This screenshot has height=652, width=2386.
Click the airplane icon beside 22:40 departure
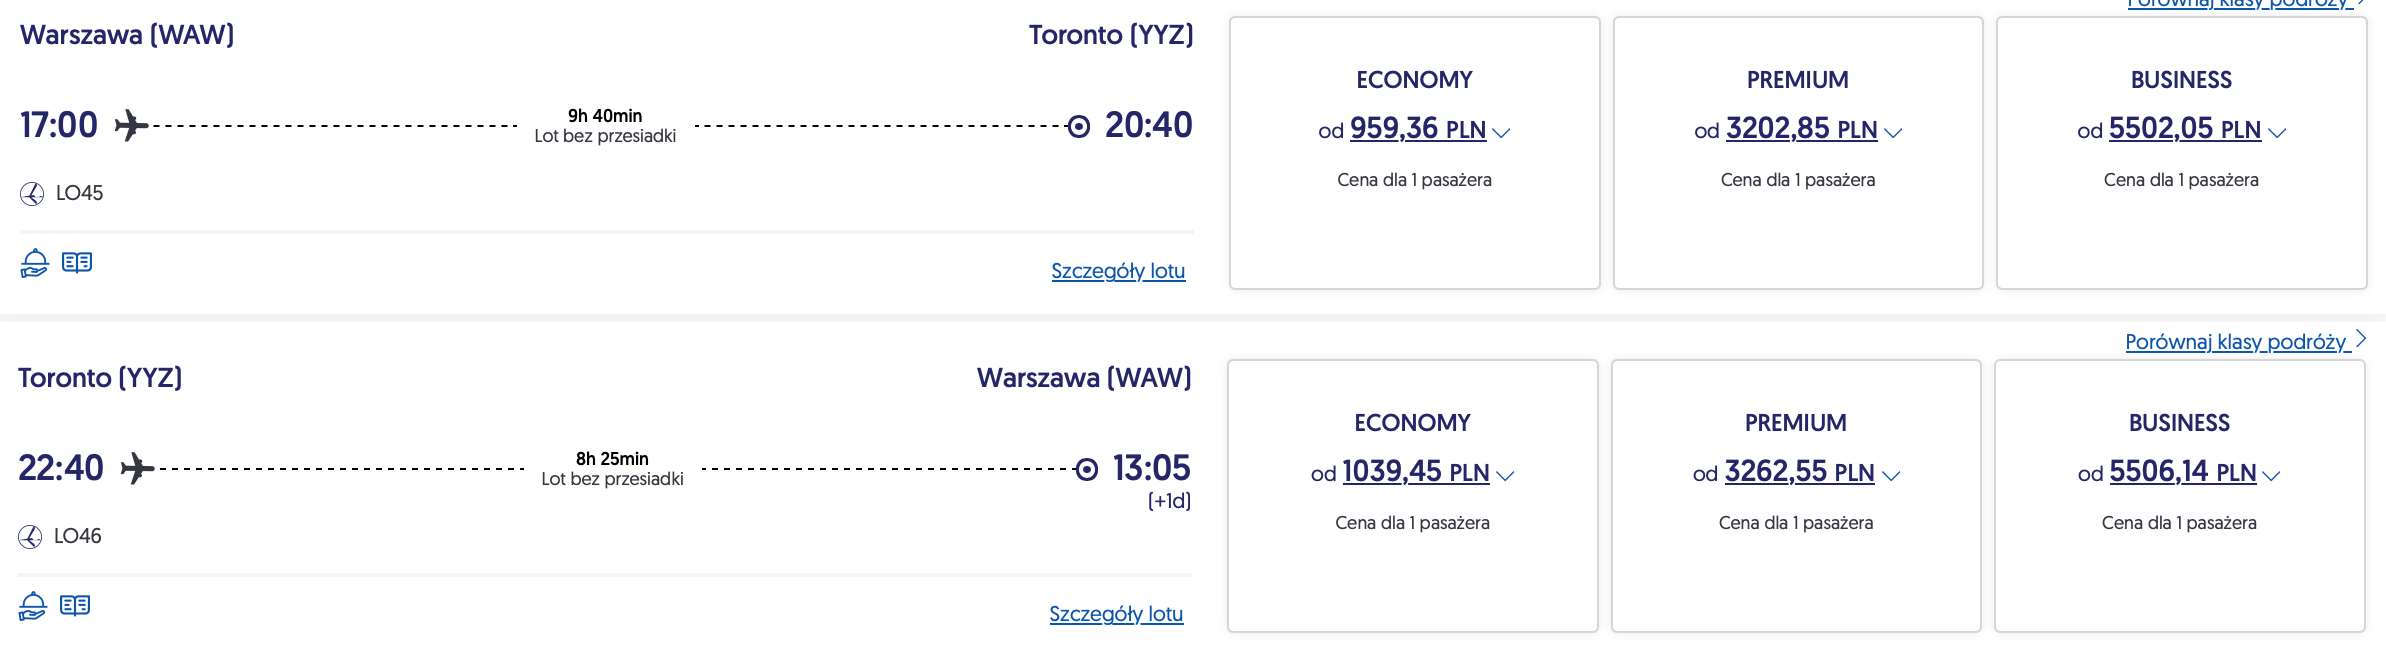pyautogui.click(x=137, y=469)
